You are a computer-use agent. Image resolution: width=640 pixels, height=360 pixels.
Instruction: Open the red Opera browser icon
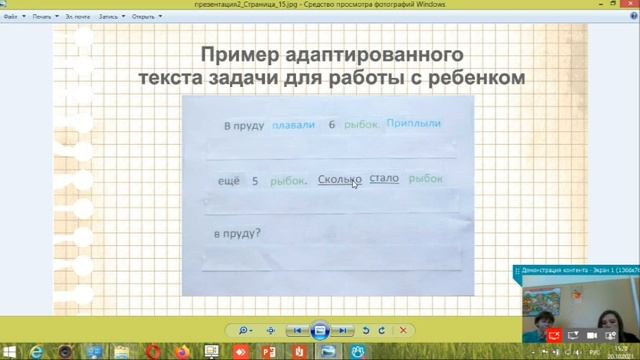point(153,352)
